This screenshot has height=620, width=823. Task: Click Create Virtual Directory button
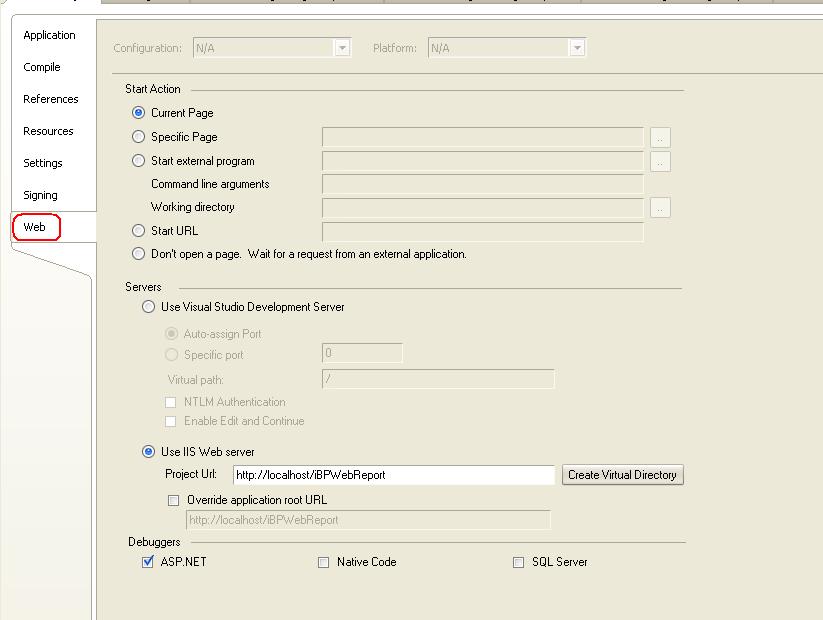point(622,475)
